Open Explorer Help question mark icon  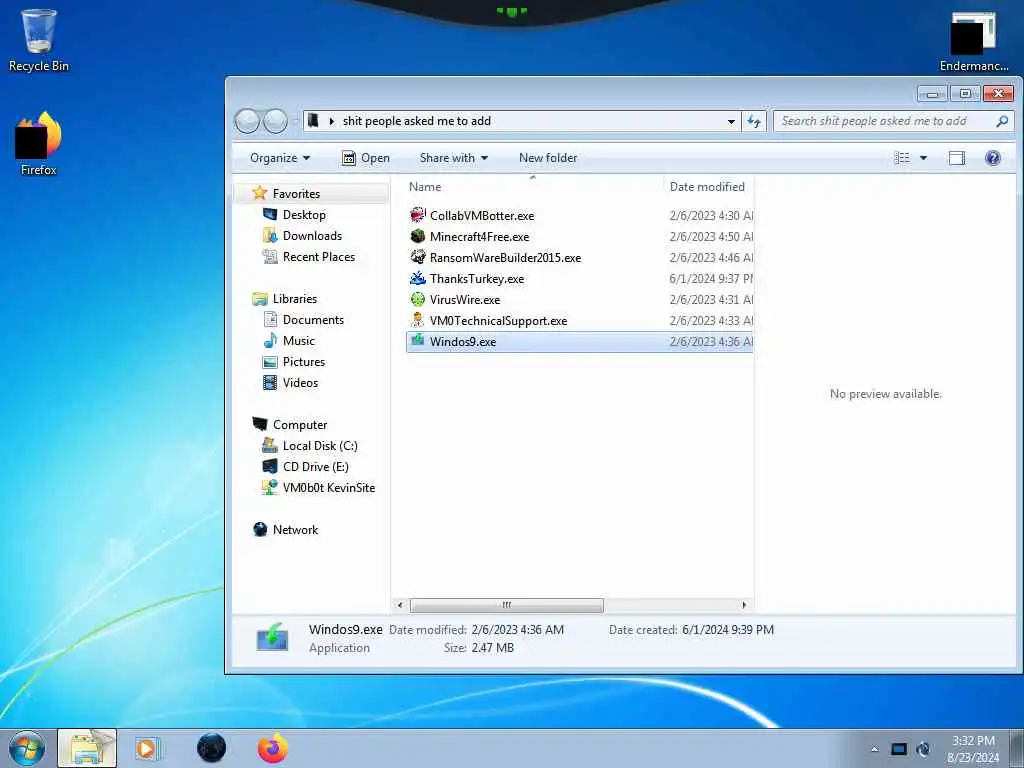point(993,158)
